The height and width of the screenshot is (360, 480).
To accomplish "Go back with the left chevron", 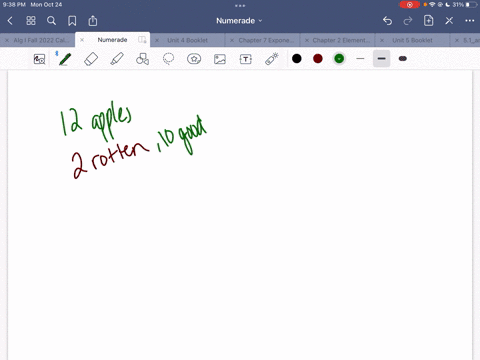I will (x=10, y=21).
